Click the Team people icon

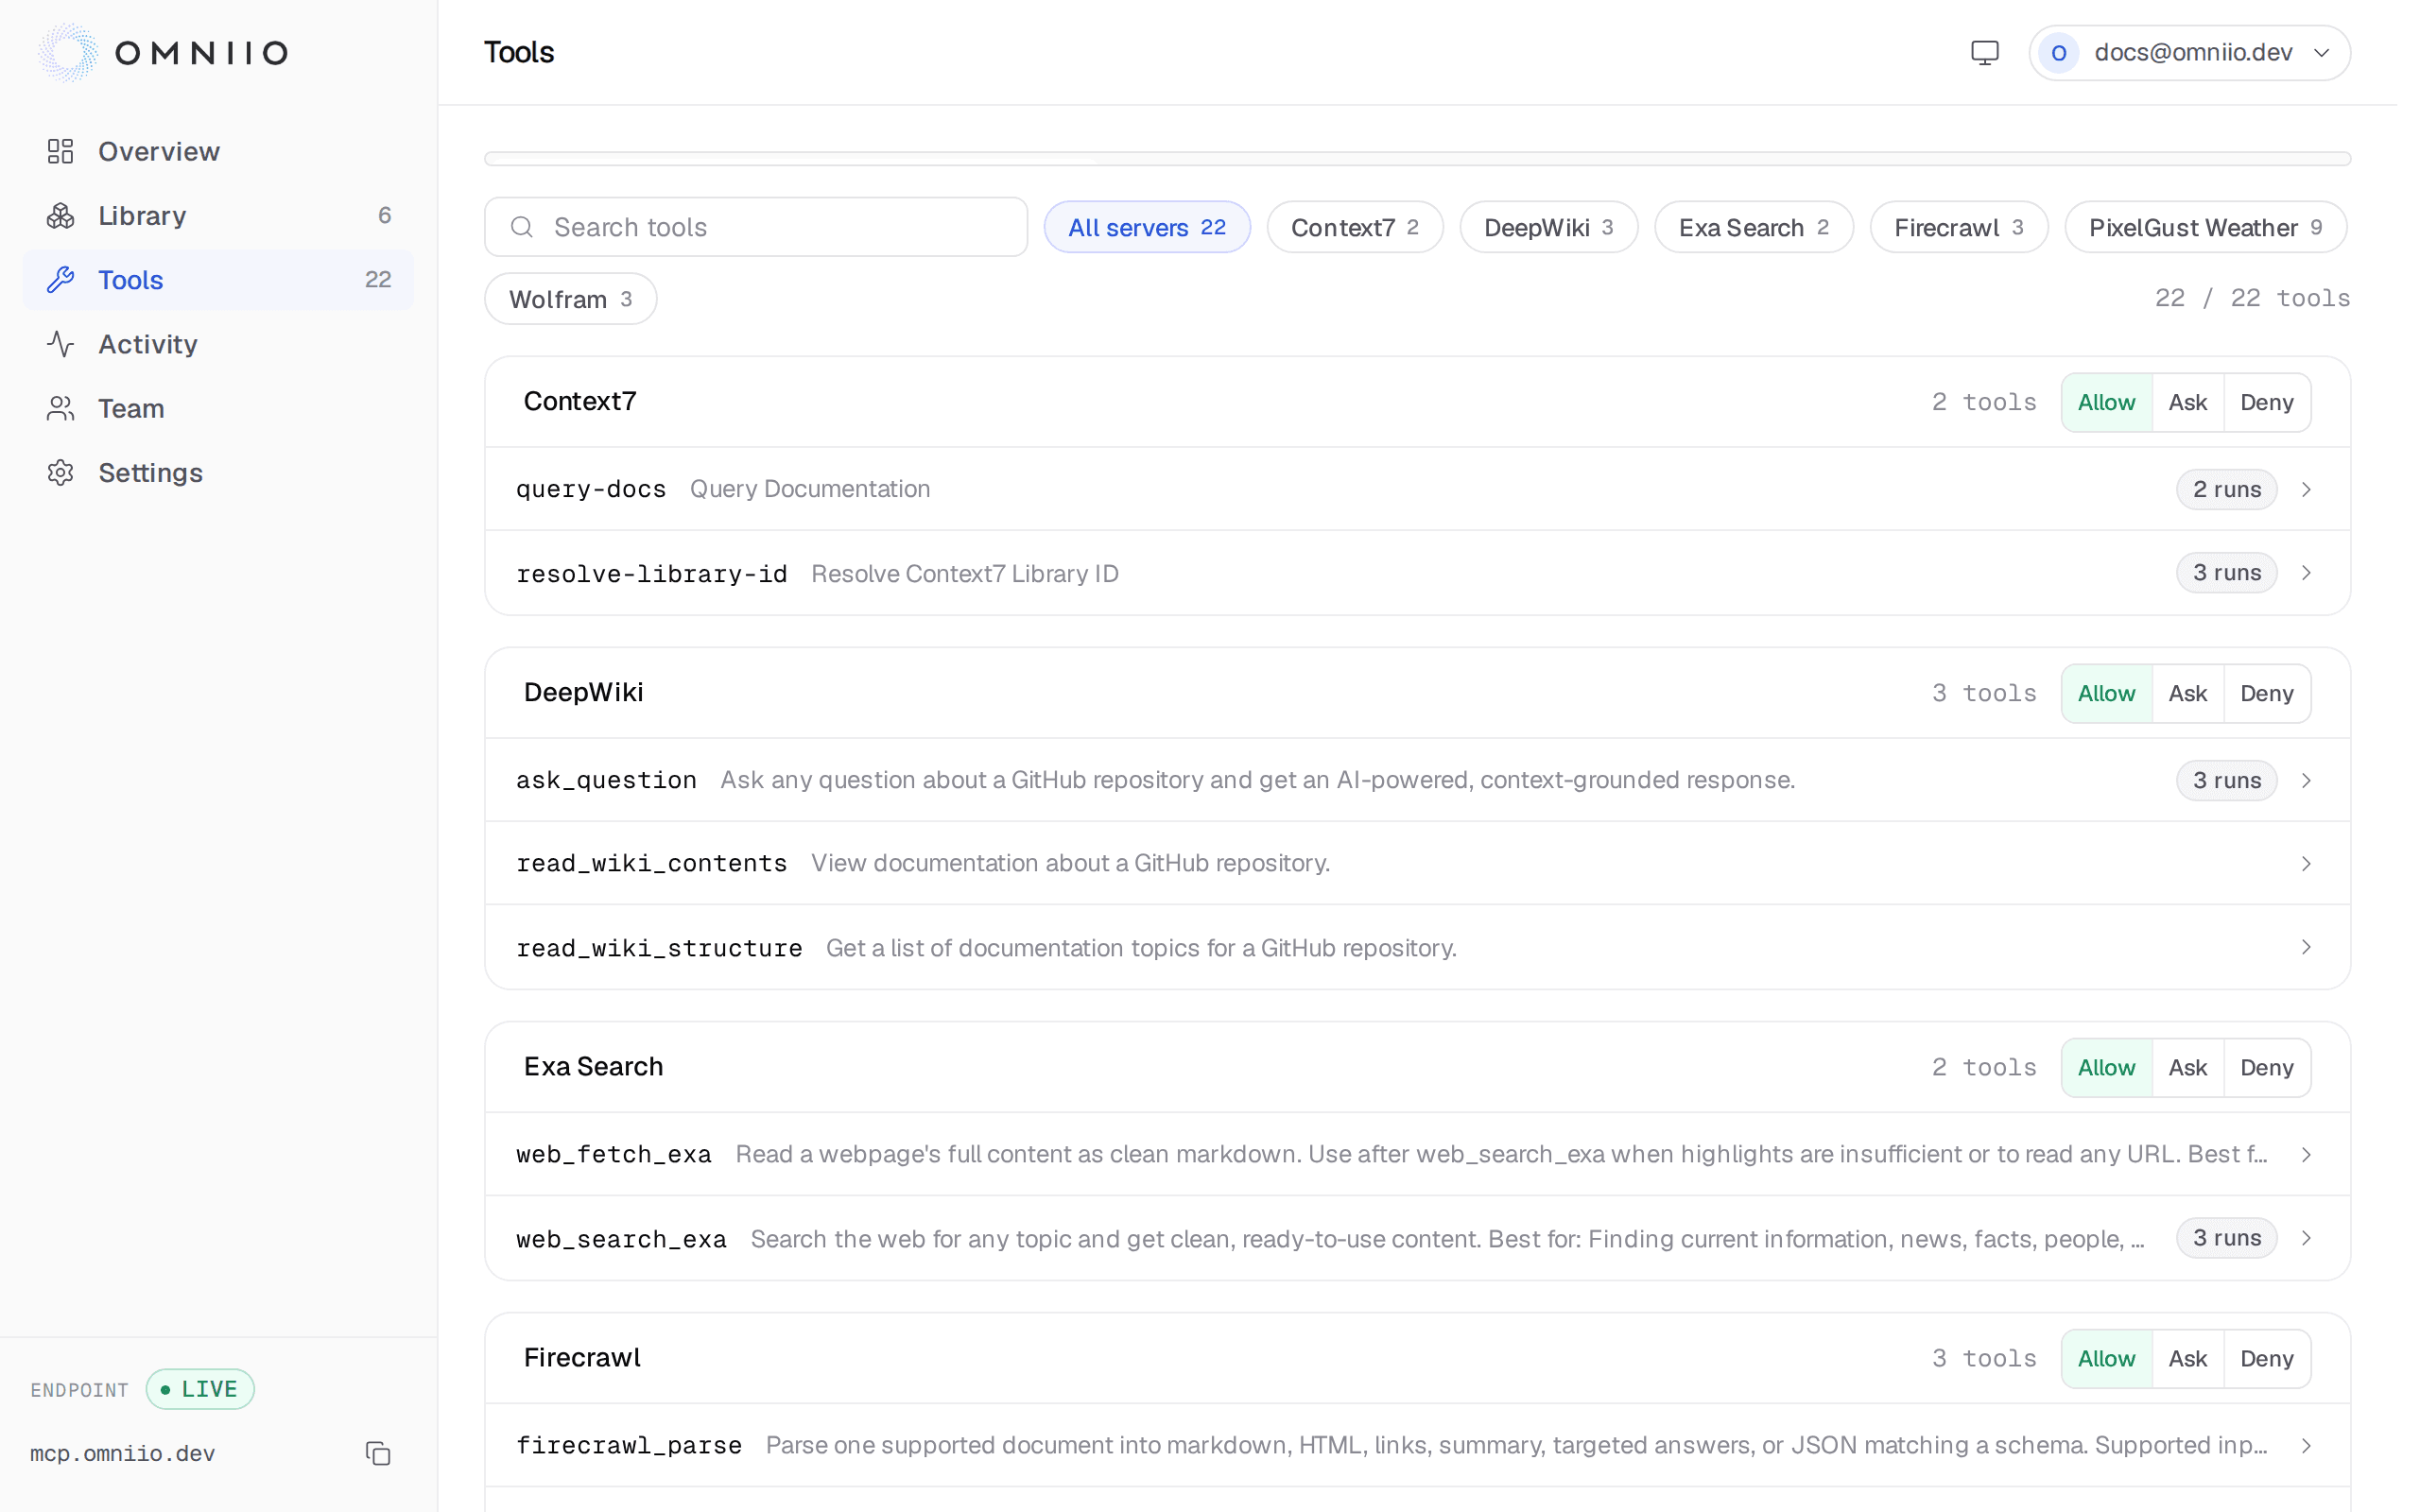coord(61,408)
